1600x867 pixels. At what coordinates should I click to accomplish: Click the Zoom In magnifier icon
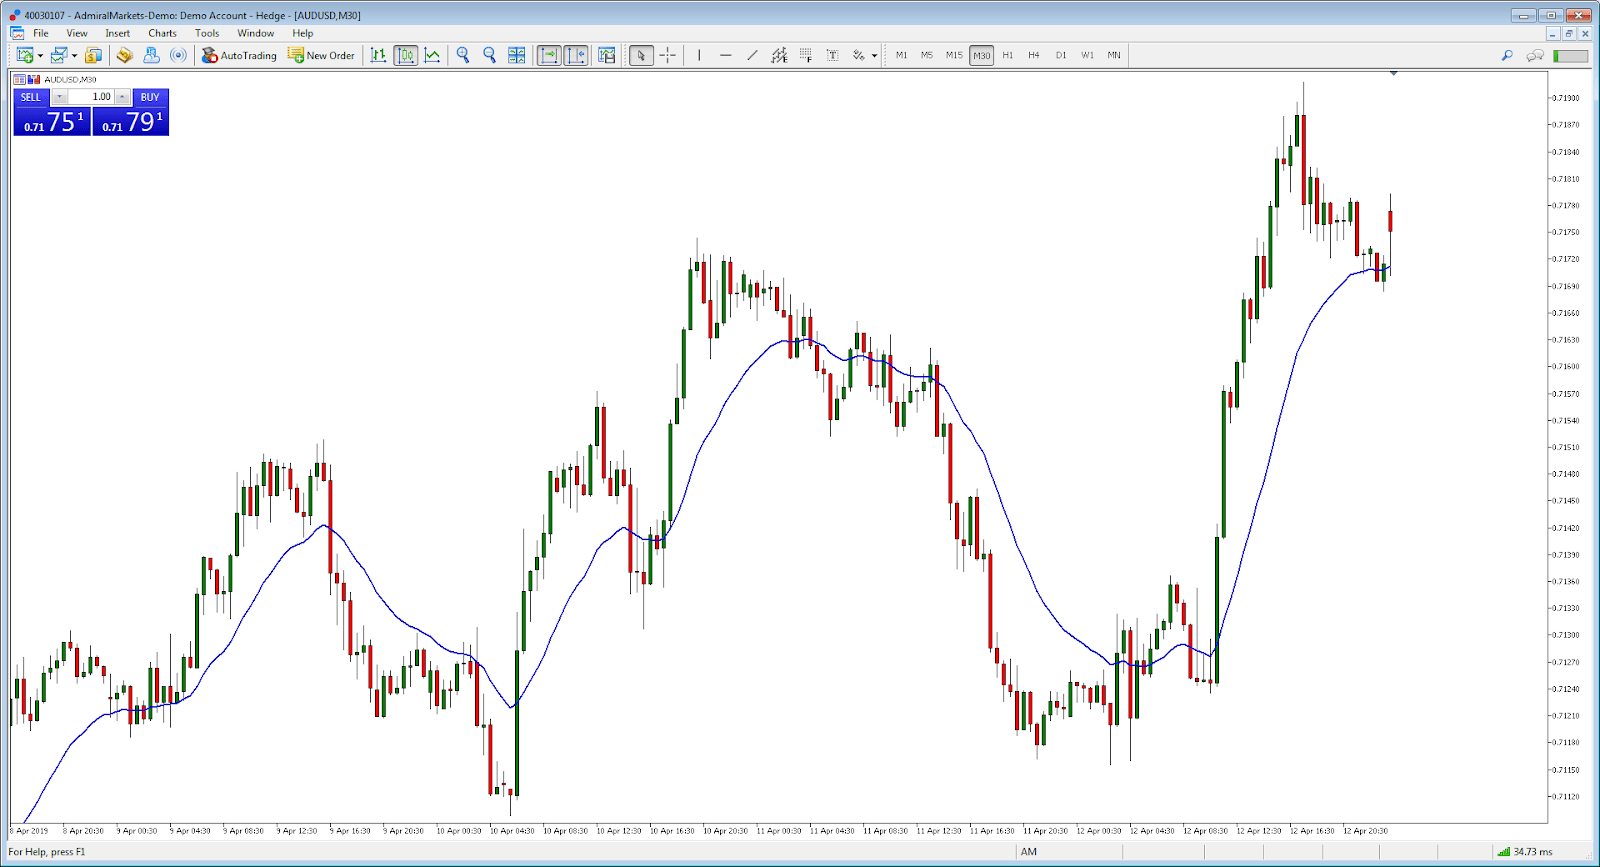pyautogui.click(x=463, y=55)
